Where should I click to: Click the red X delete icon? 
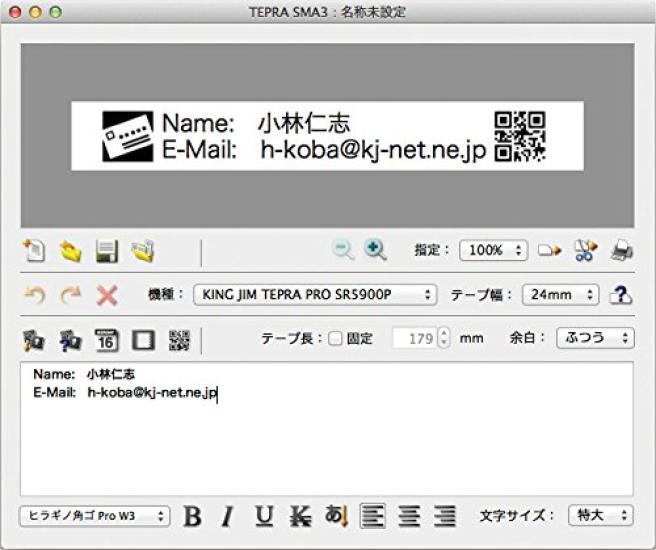[107, 295]
